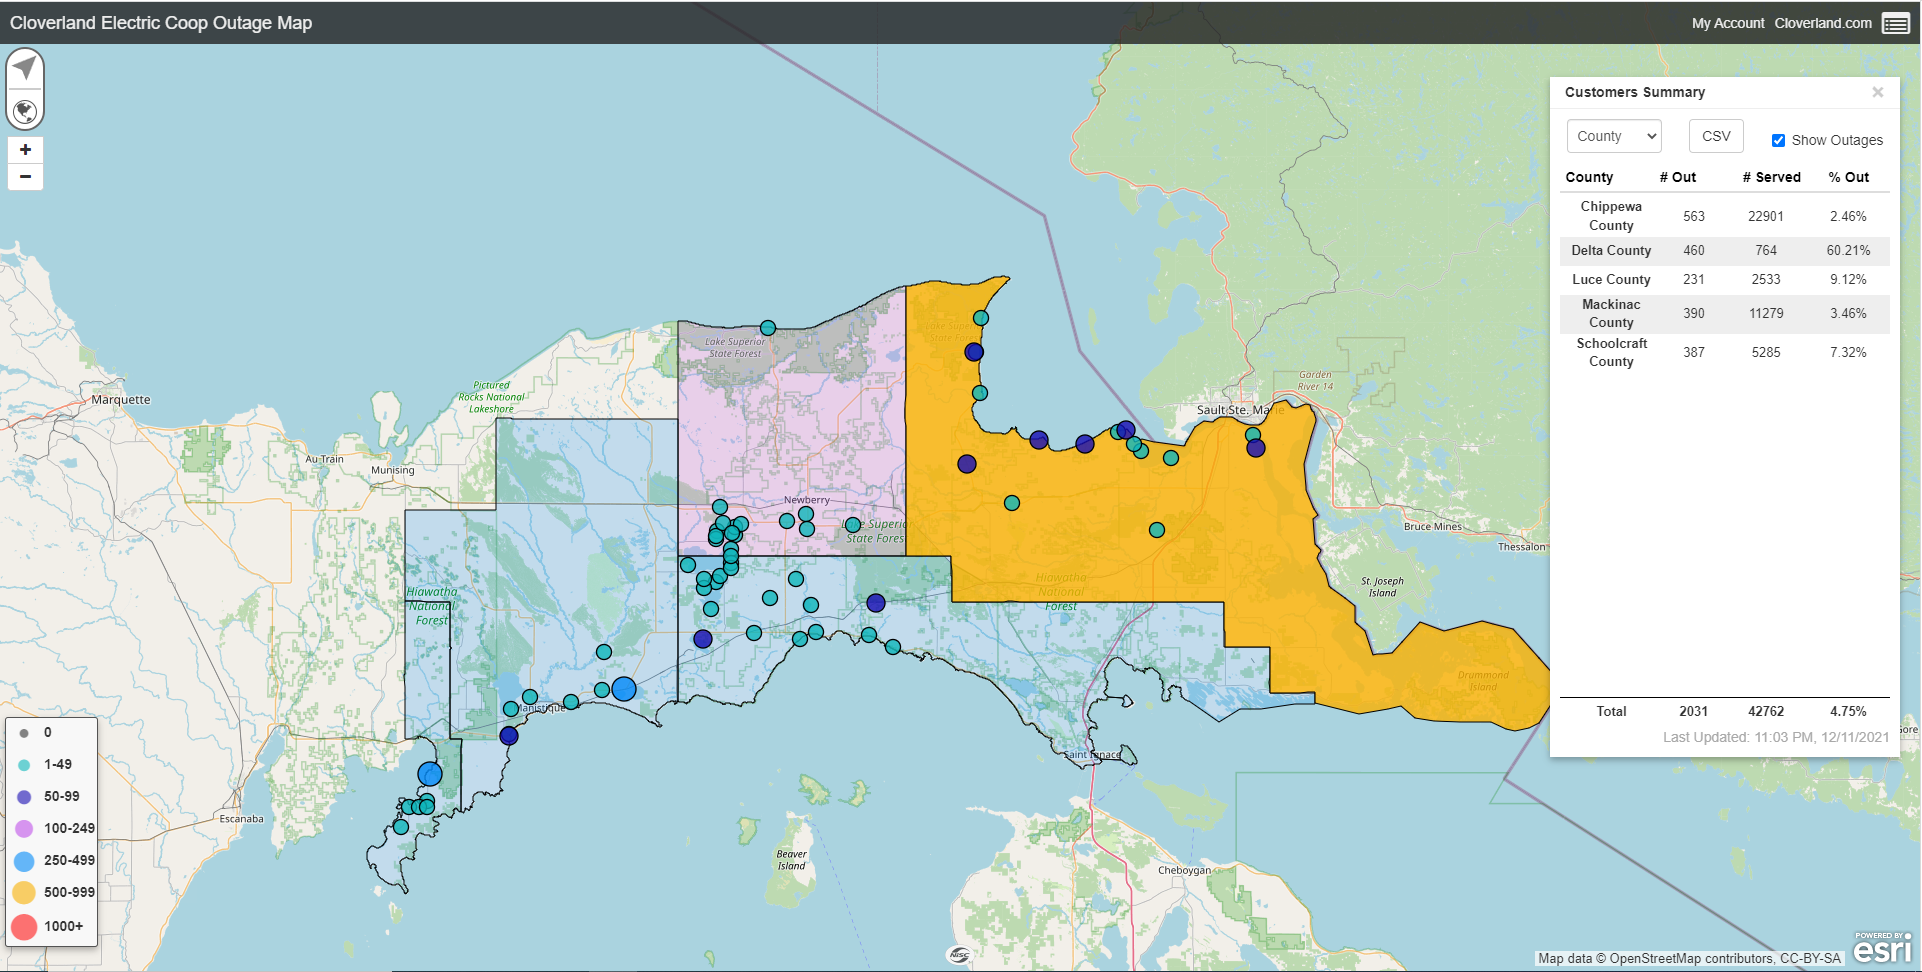Click the dark blue 50-99 legend dot
Viewport: 1922px width, 972px height.
(x=24, y=797)
